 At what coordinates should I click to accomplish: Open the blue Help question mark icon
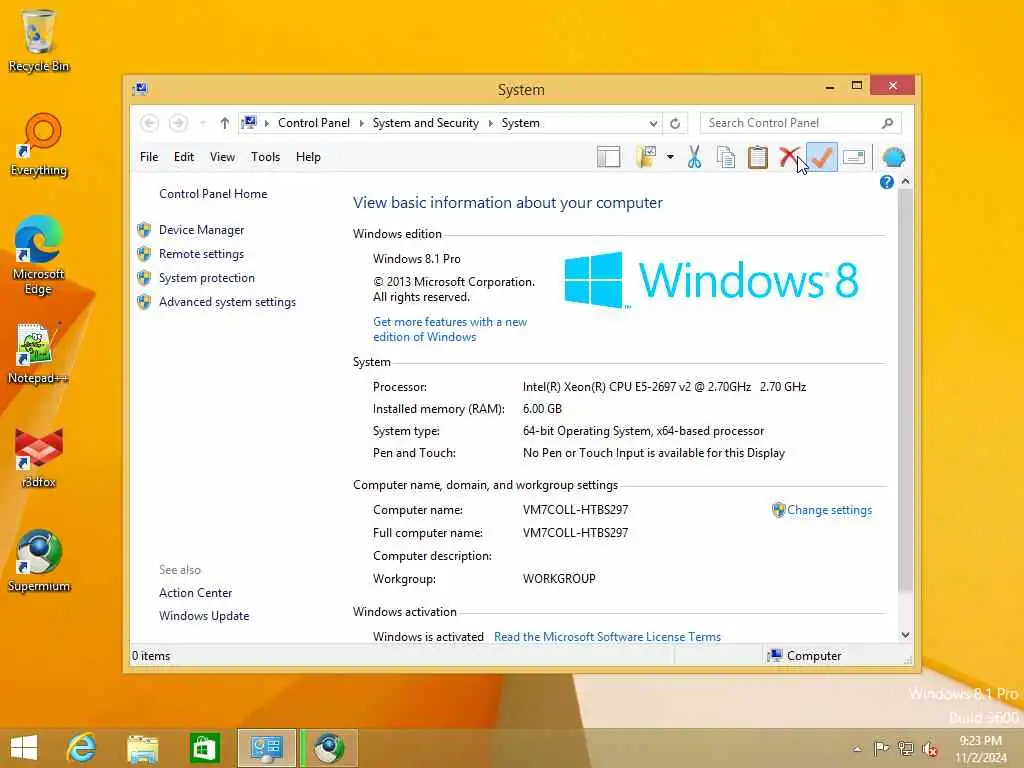coord(886,182)
